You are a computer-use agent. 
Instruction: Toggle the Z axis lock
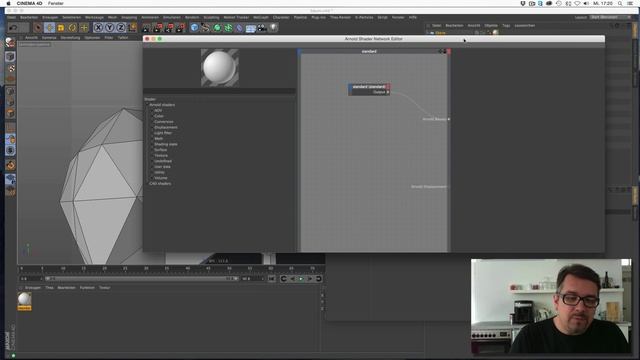coord(121,28)
